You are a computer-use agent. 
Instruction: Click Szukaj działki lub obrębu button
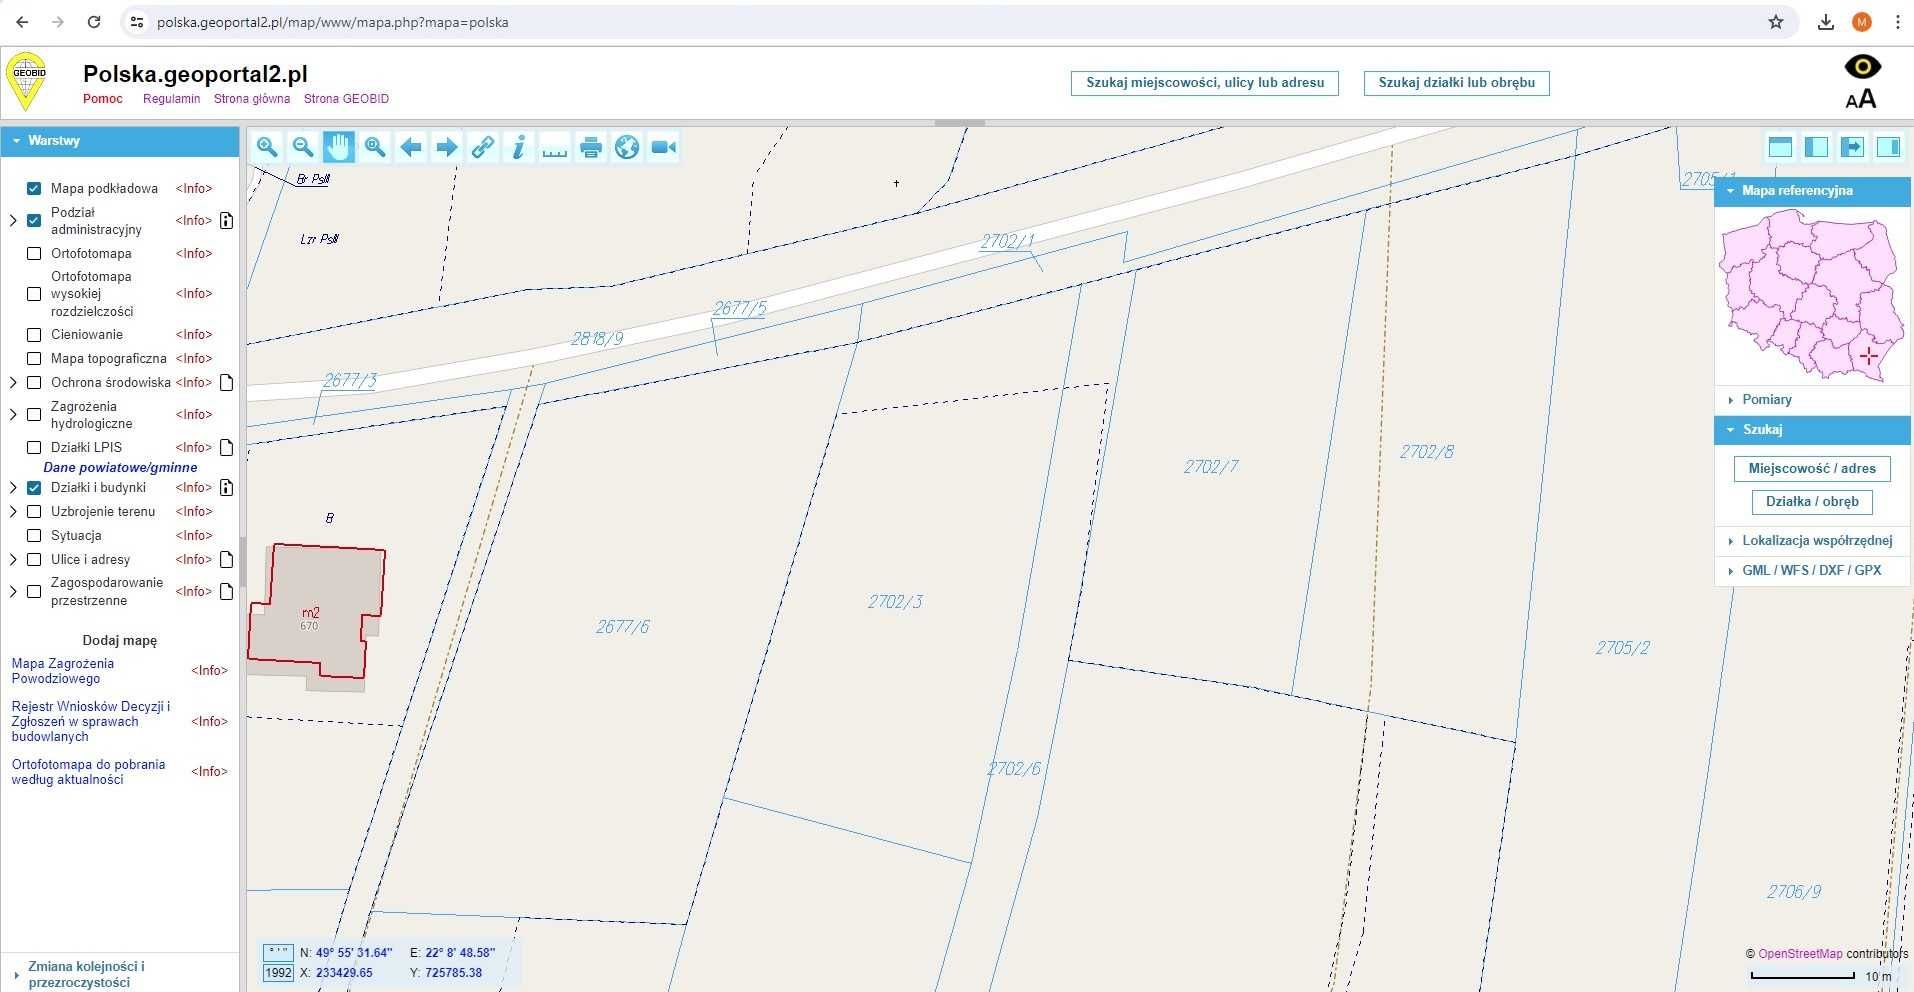tap(1457, 83)
